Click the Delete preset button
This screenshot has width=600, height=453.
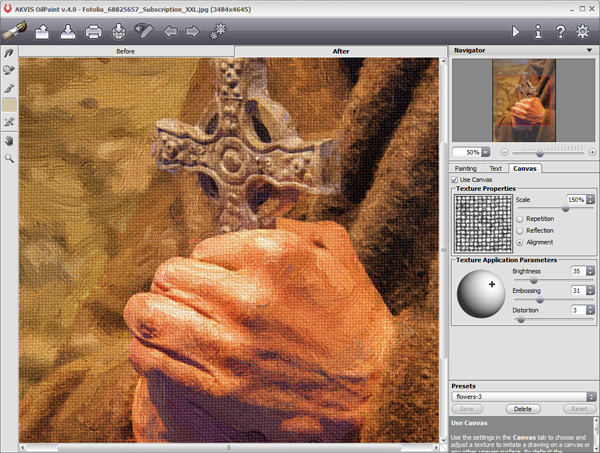[523, 409]
